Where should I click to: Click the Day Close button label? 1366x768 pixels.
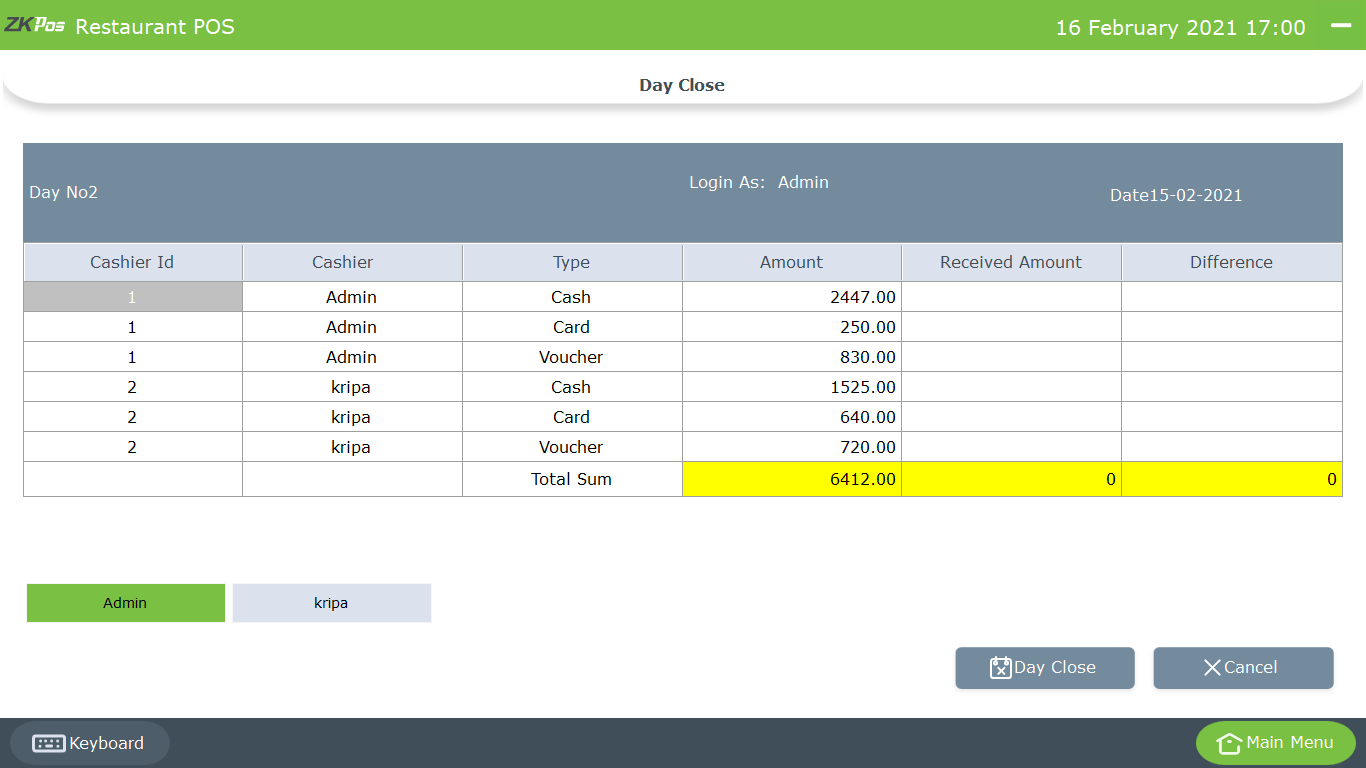point(1055,668)
